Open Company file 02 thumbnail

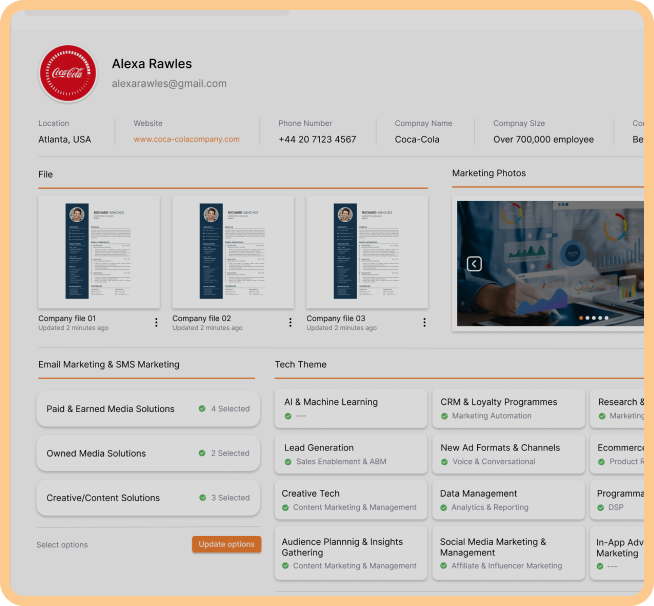click(x=233, y=252)
